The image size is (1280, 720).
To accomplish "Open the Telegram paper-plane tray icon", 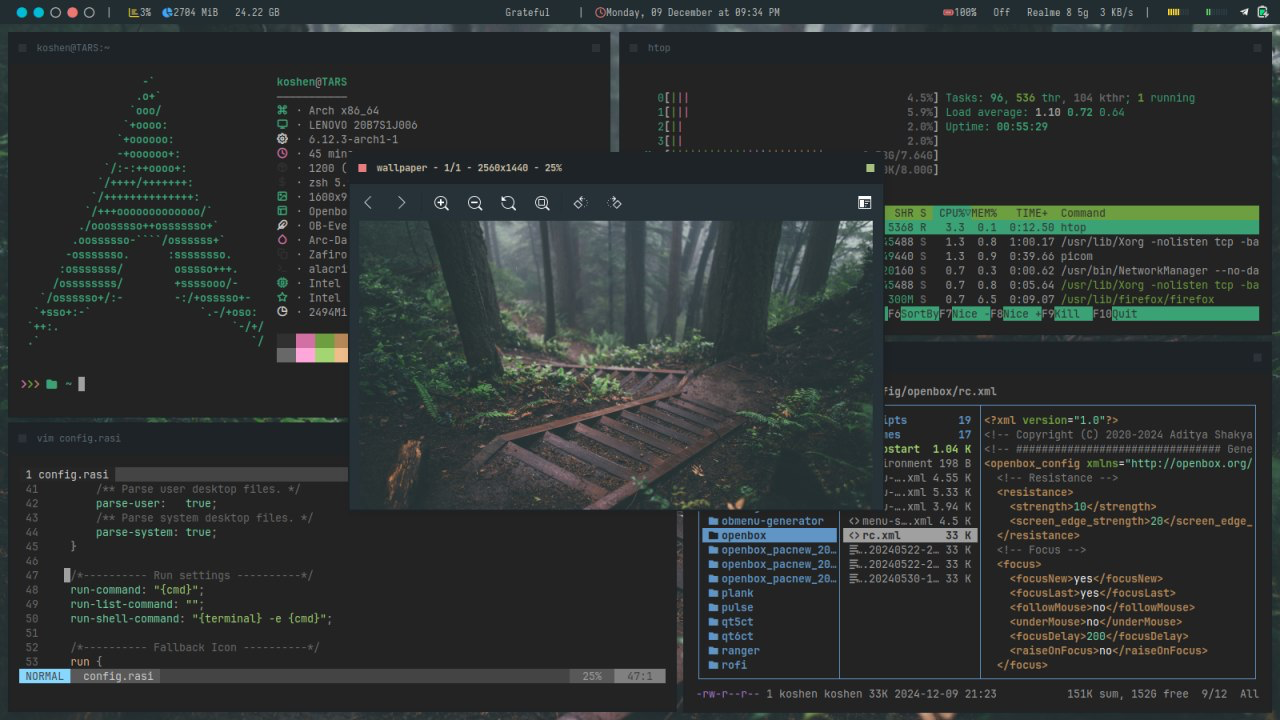I will (1244, 12).
